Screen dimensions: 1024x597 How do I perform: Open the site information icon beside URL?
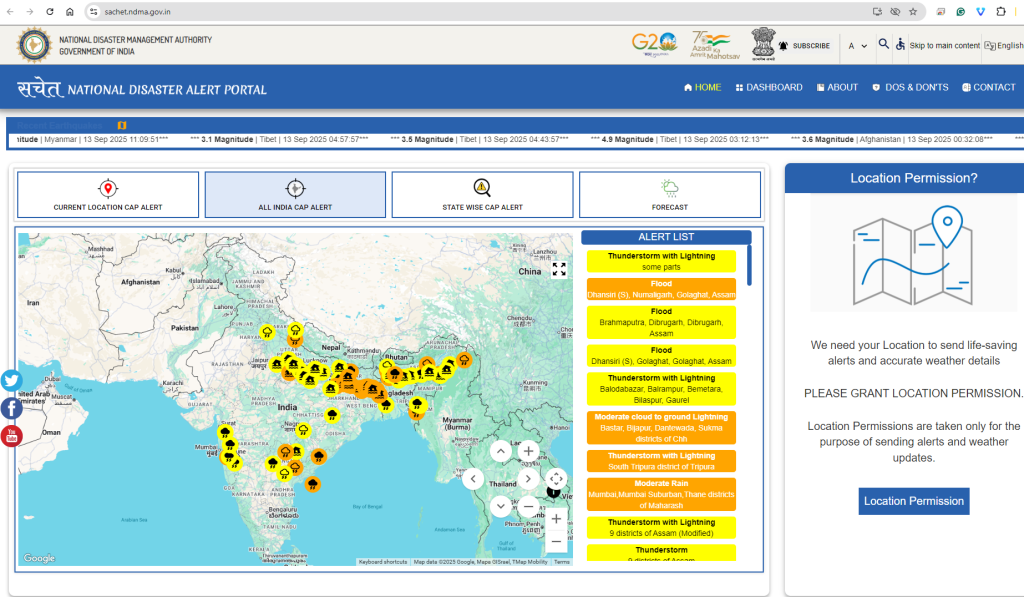click(x=94, y=12)
